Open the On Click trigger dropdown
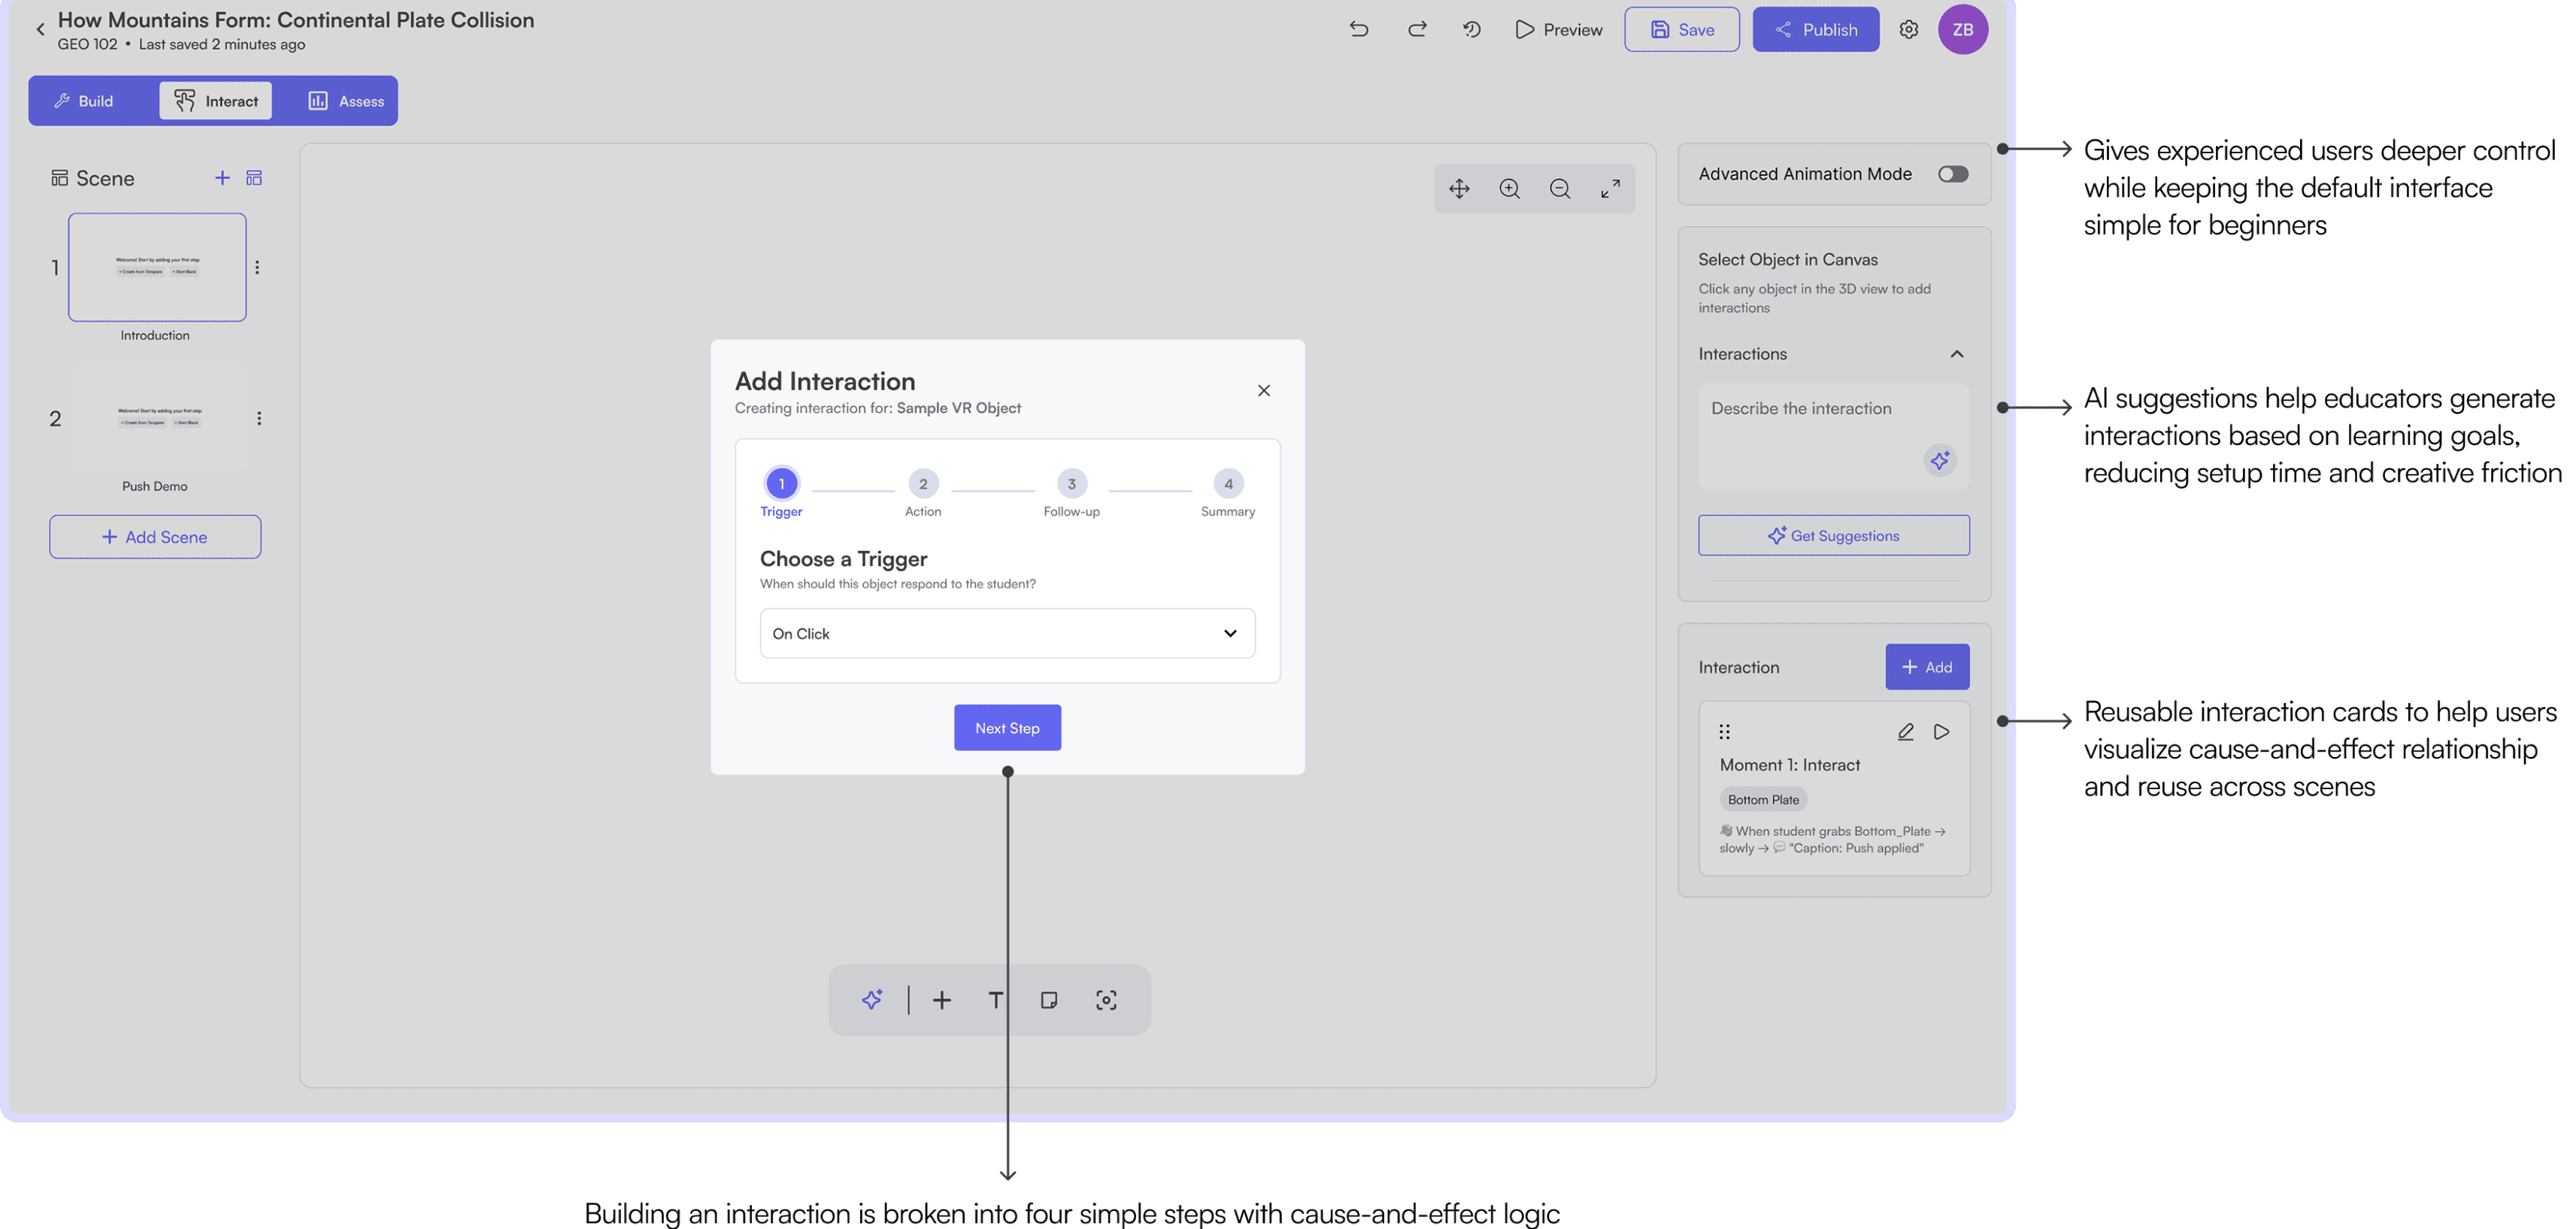2576x1229 pixels. (x=1007, y=633)
